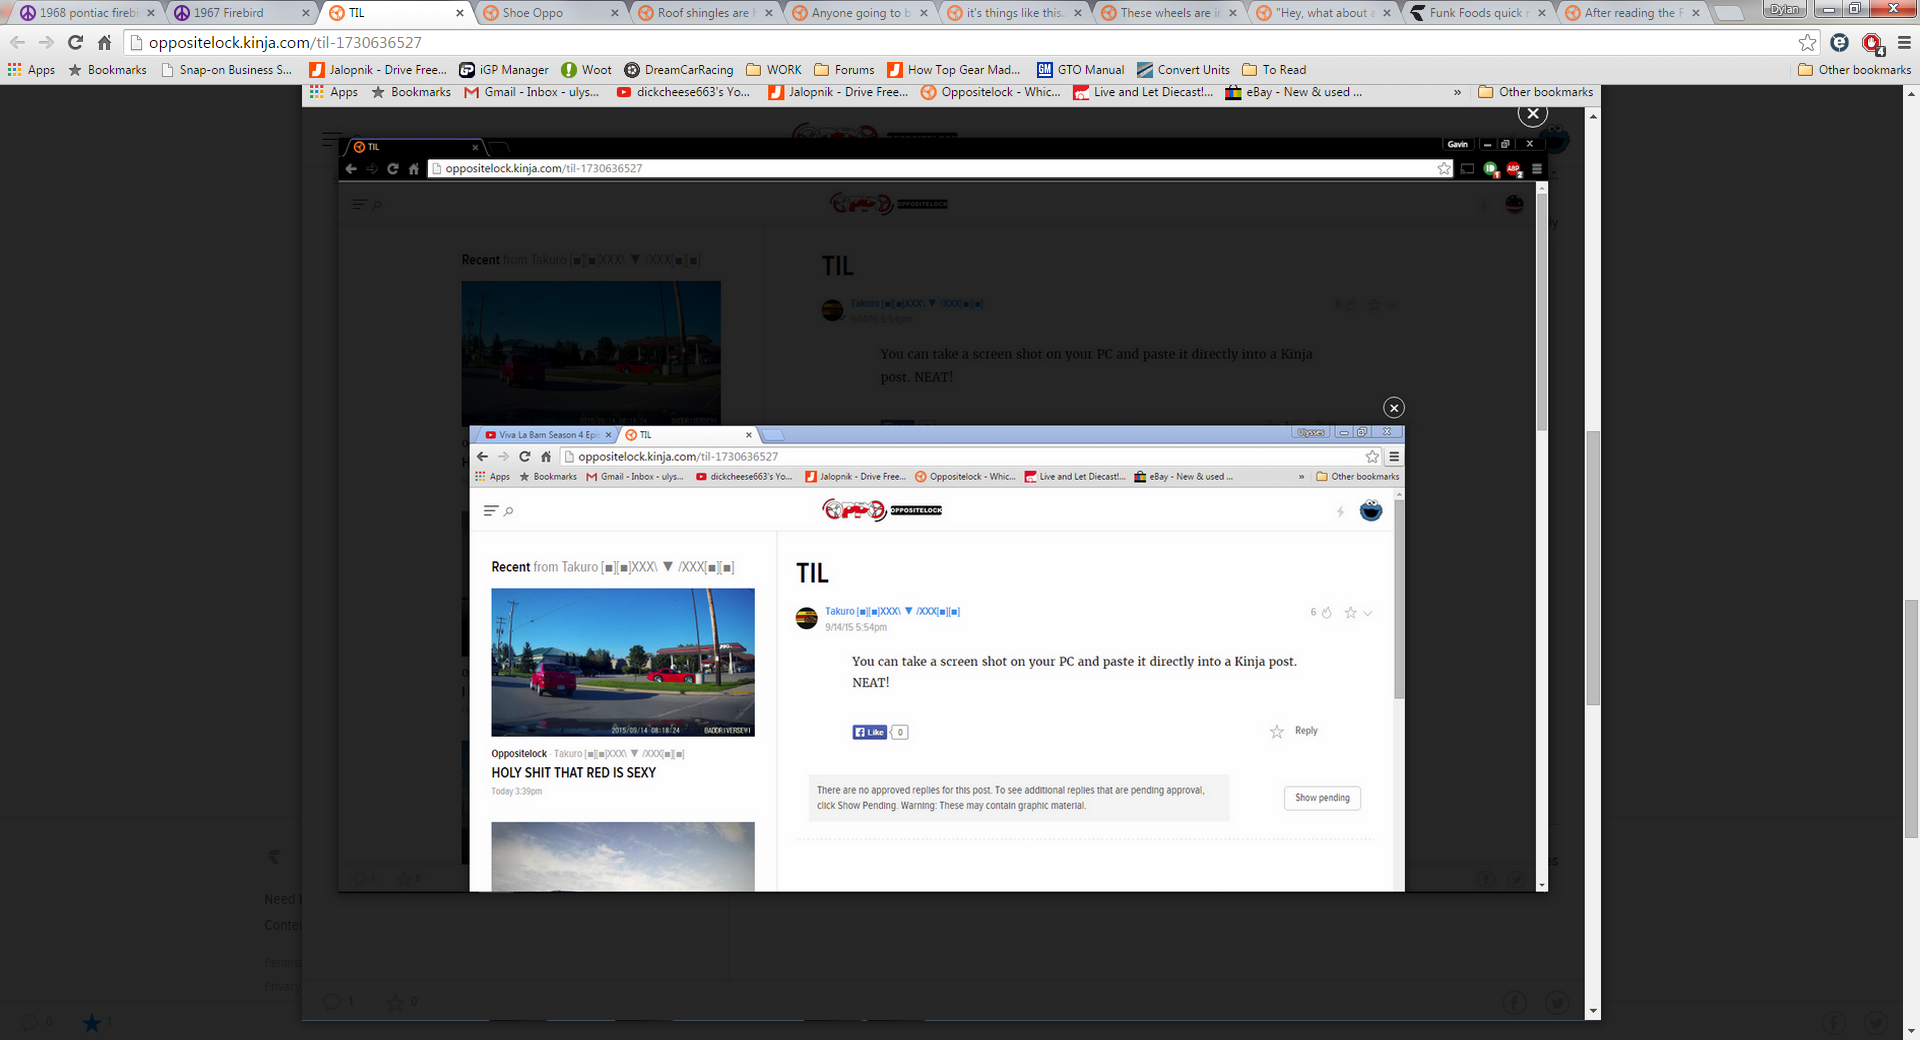The height and width of the screenshot is (1040, 1920).
Task: Click dickcheese663's YouTube bookmark in second bookmarks row
Action: pos(683,92)
